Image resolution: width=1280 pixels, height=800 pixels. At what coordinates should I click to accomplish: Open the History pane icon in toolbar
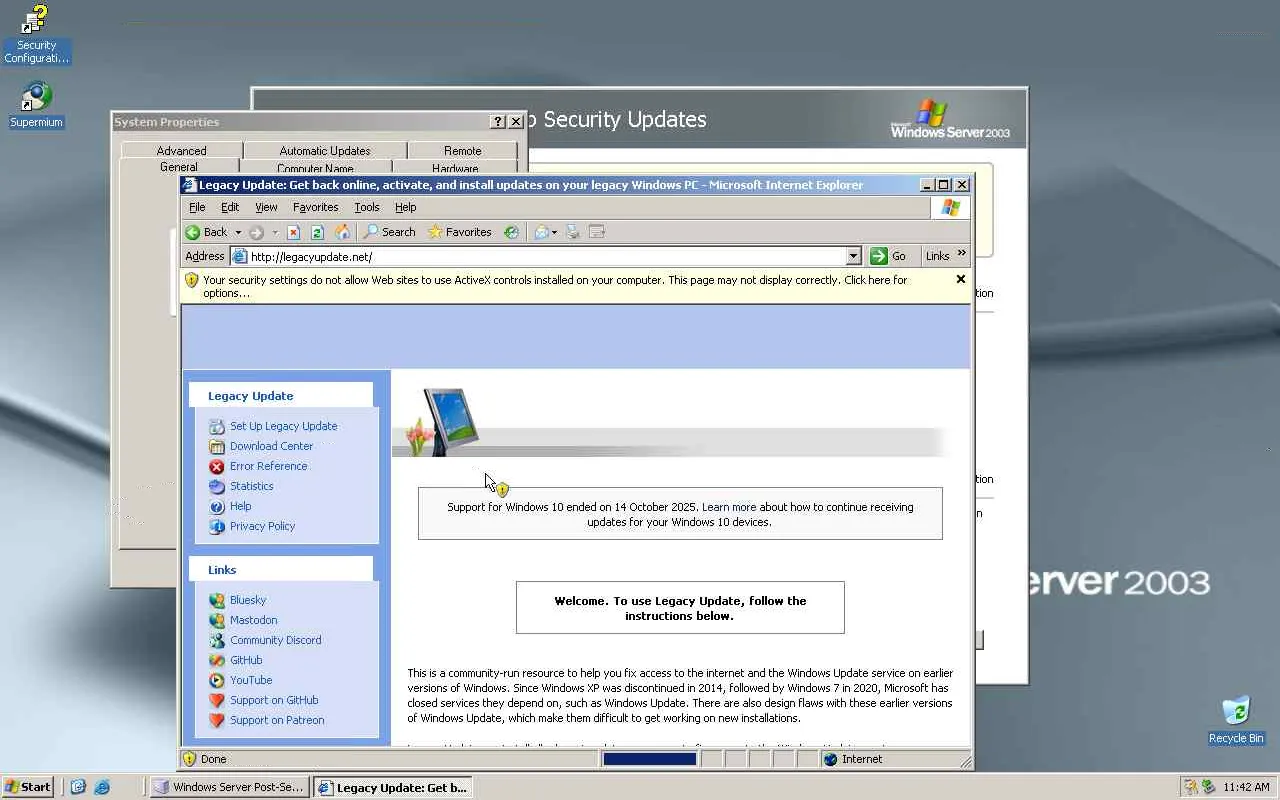tap(511, 232)
